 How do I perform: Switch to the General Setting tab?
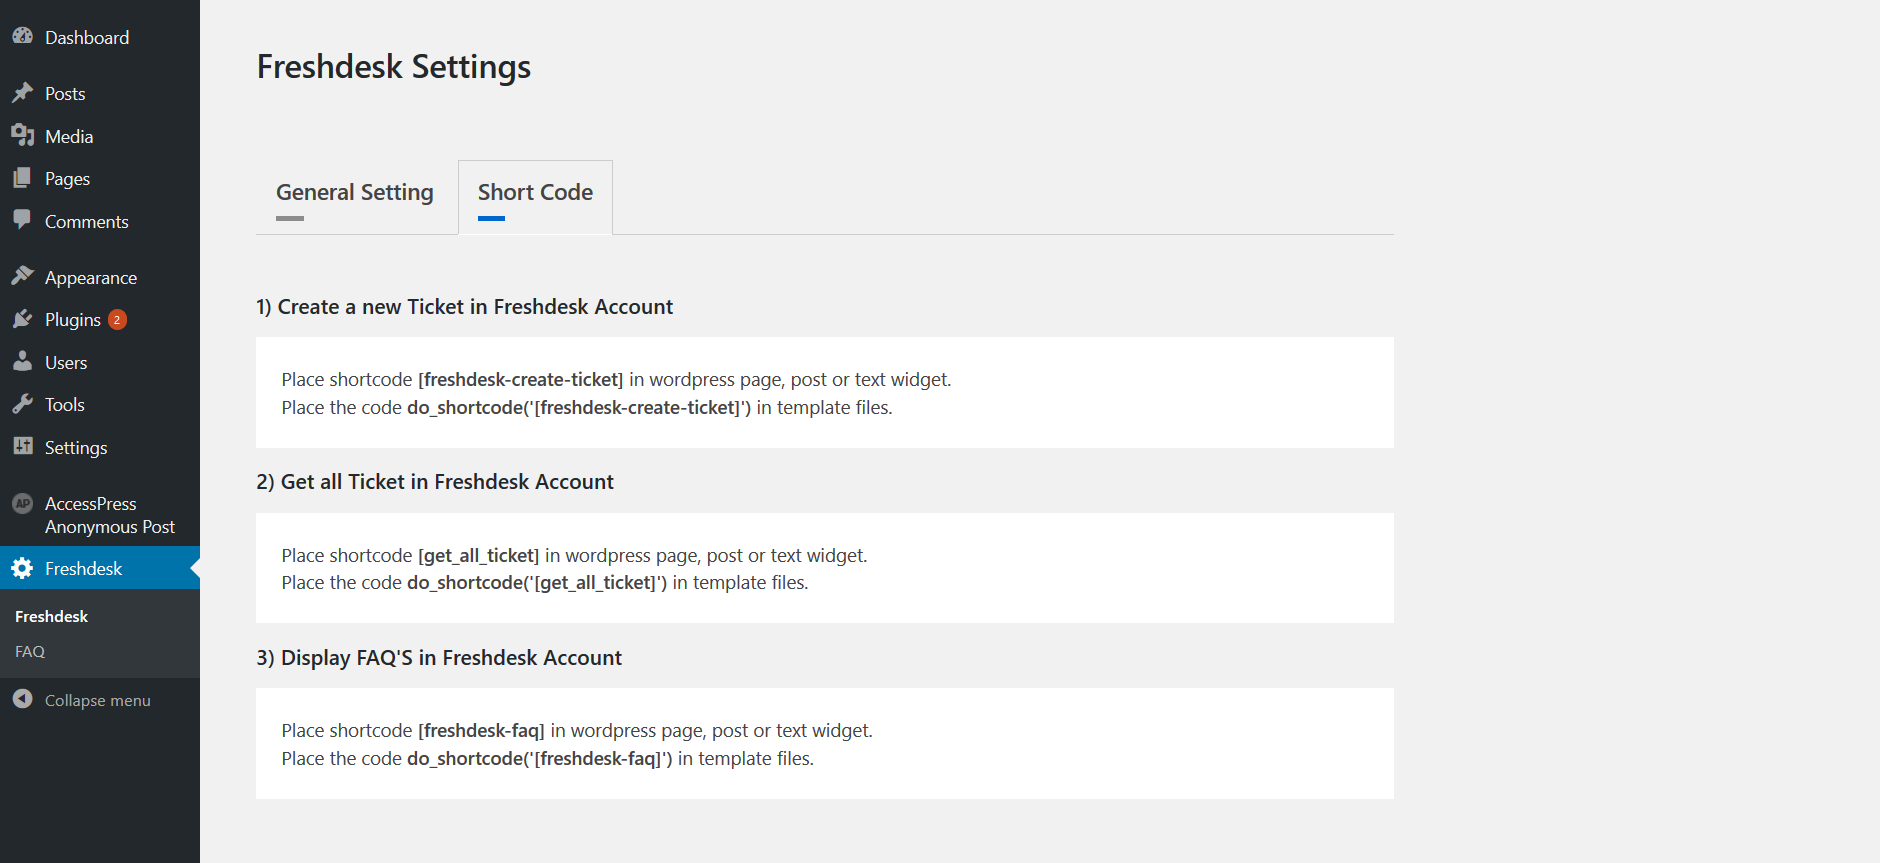coord(355,193)
